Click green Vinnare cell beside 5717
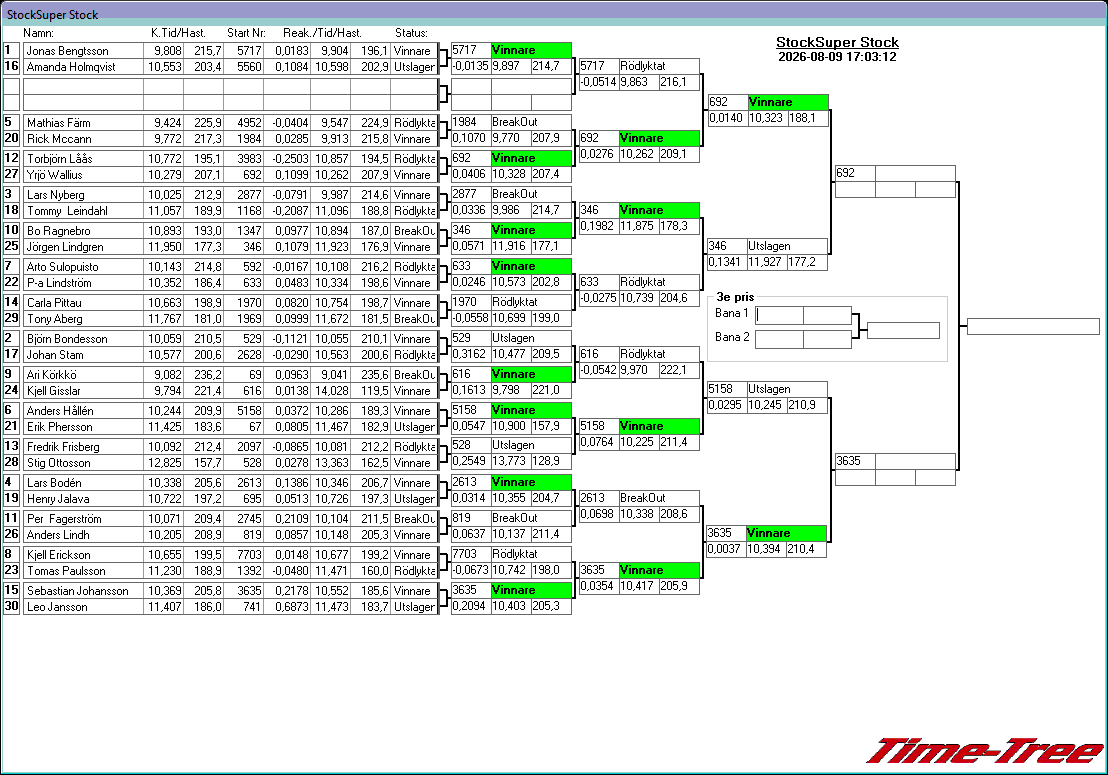This screenshot has height=775, width=1108. click(x=531, y=50)
